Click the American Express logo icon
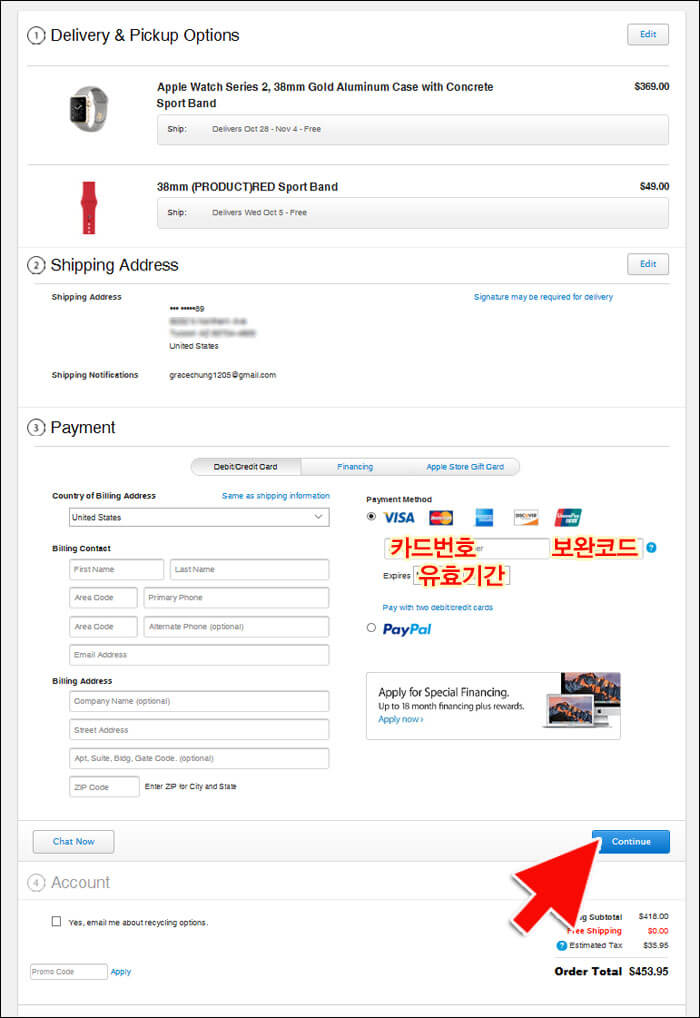 484,517
